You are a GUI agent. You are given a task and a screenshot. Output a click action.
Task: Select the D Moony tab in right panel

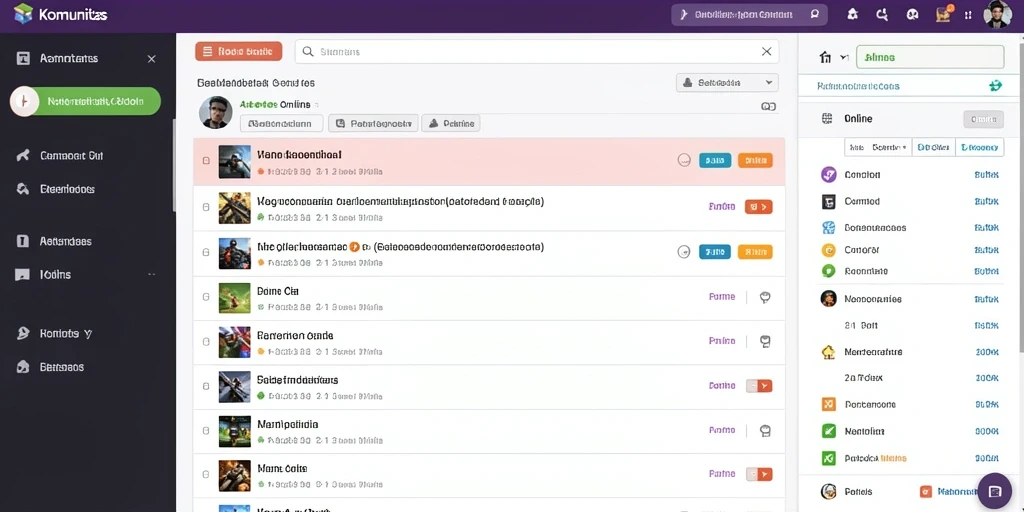point(979,148)
